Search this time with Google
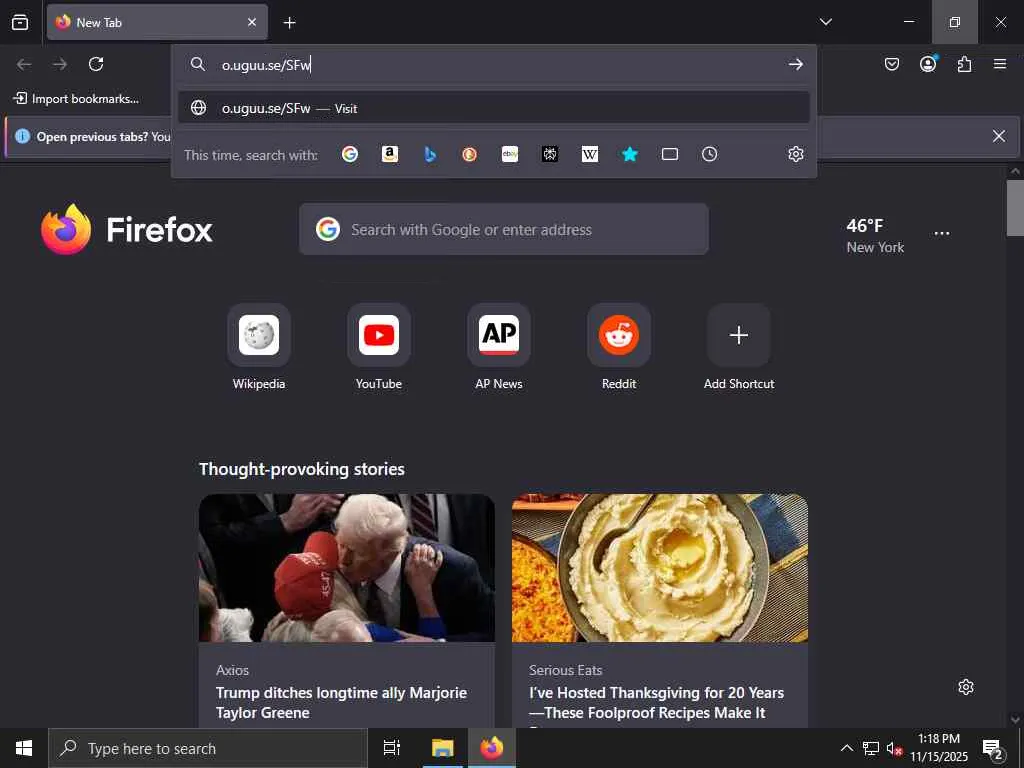Screen dimensions: 1024x768 click(350, 154)
